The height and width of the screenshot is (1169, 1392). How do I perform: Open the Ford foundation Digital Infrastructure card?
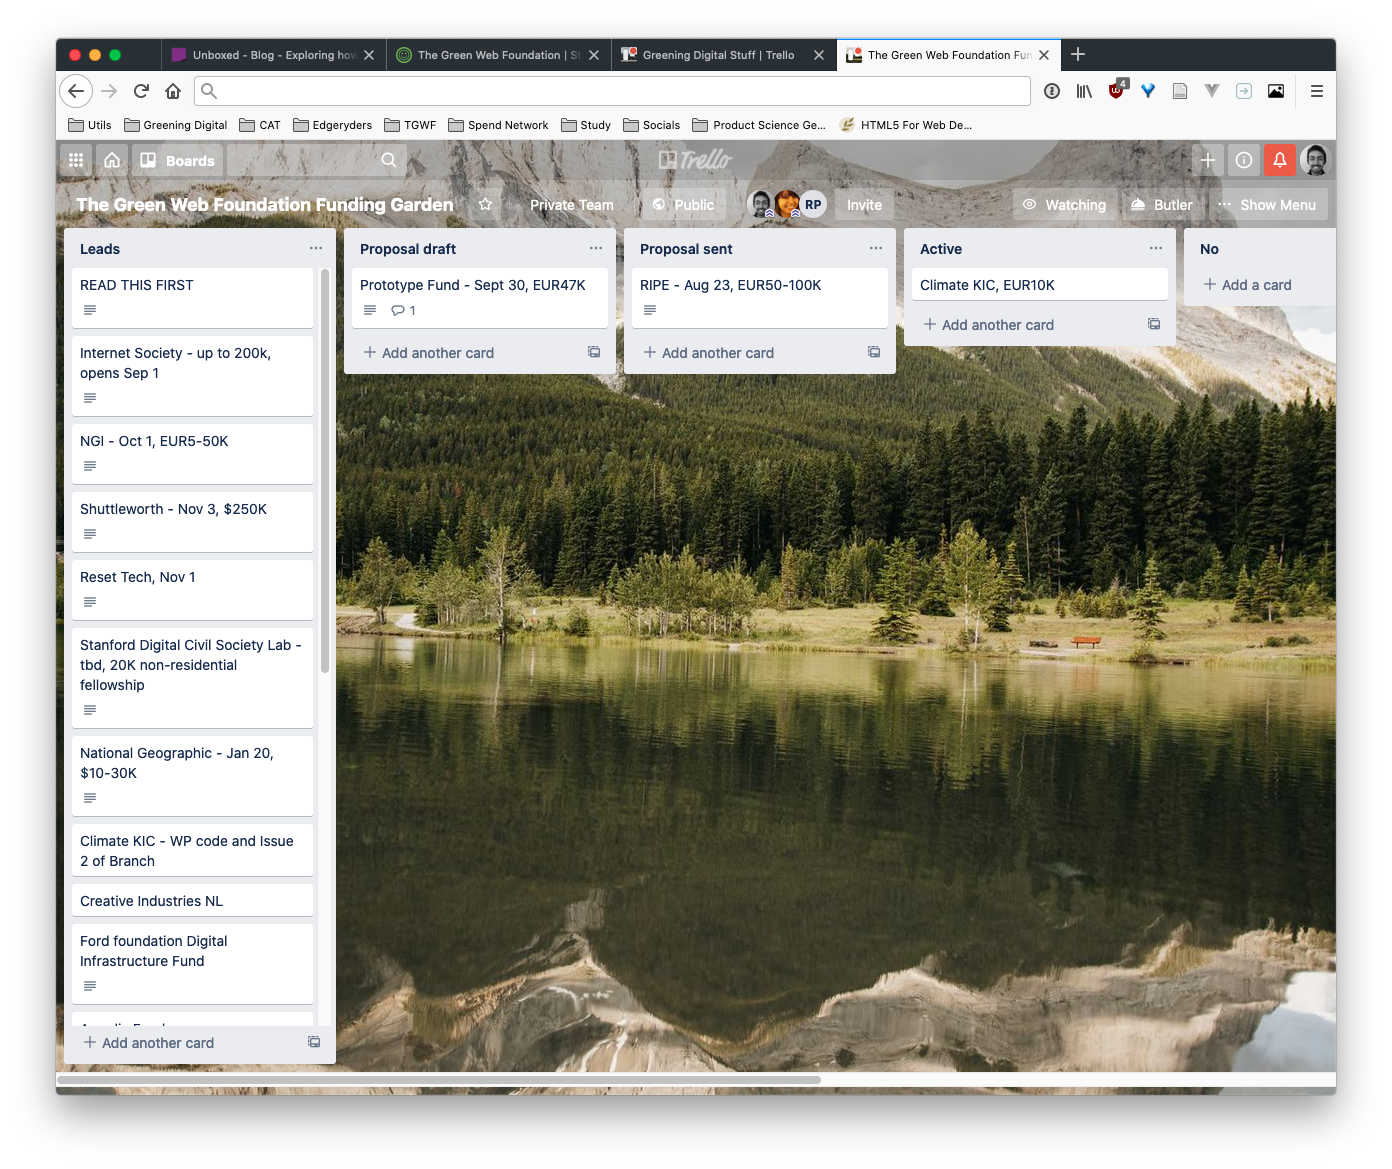coord(192,963)
